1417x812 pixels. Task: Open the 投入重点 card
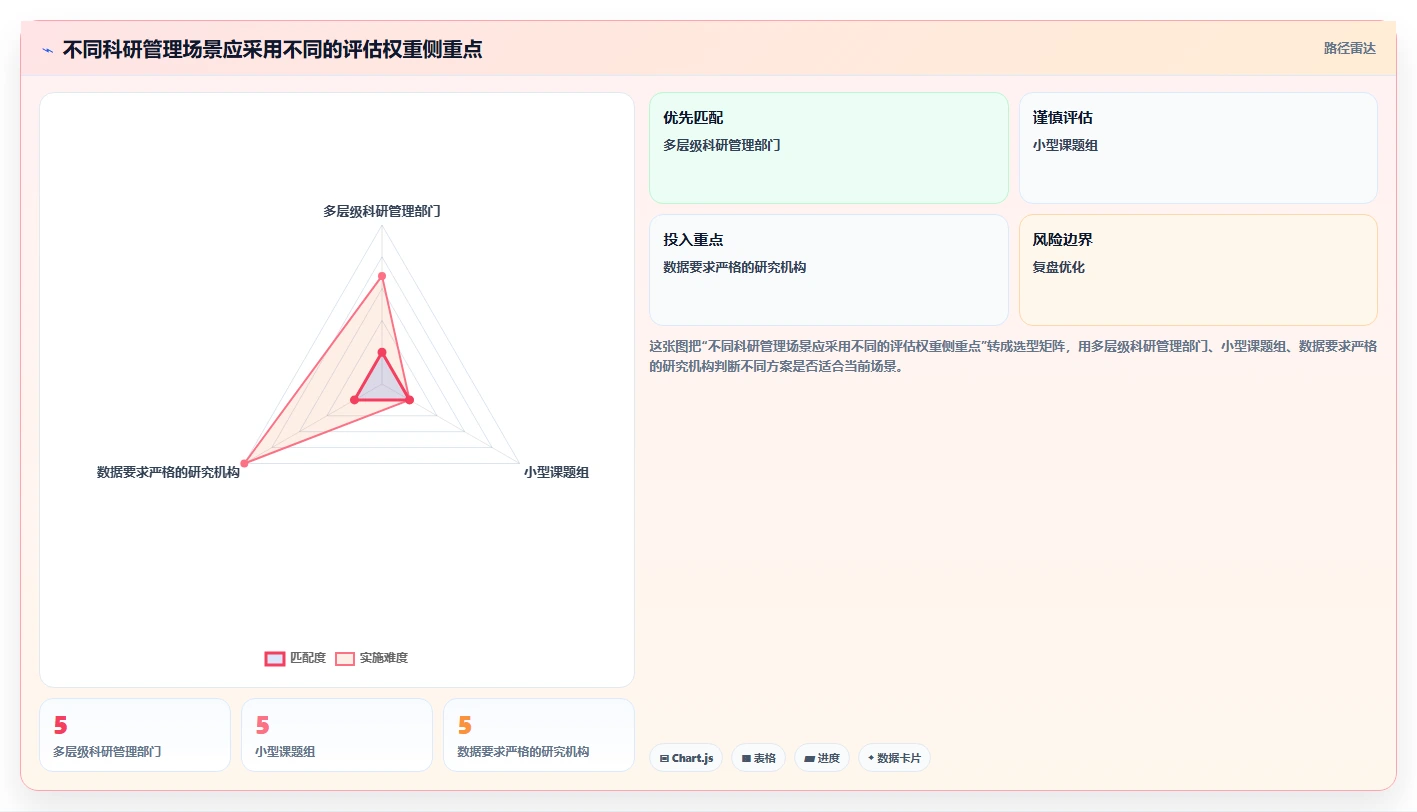(829, 270)
